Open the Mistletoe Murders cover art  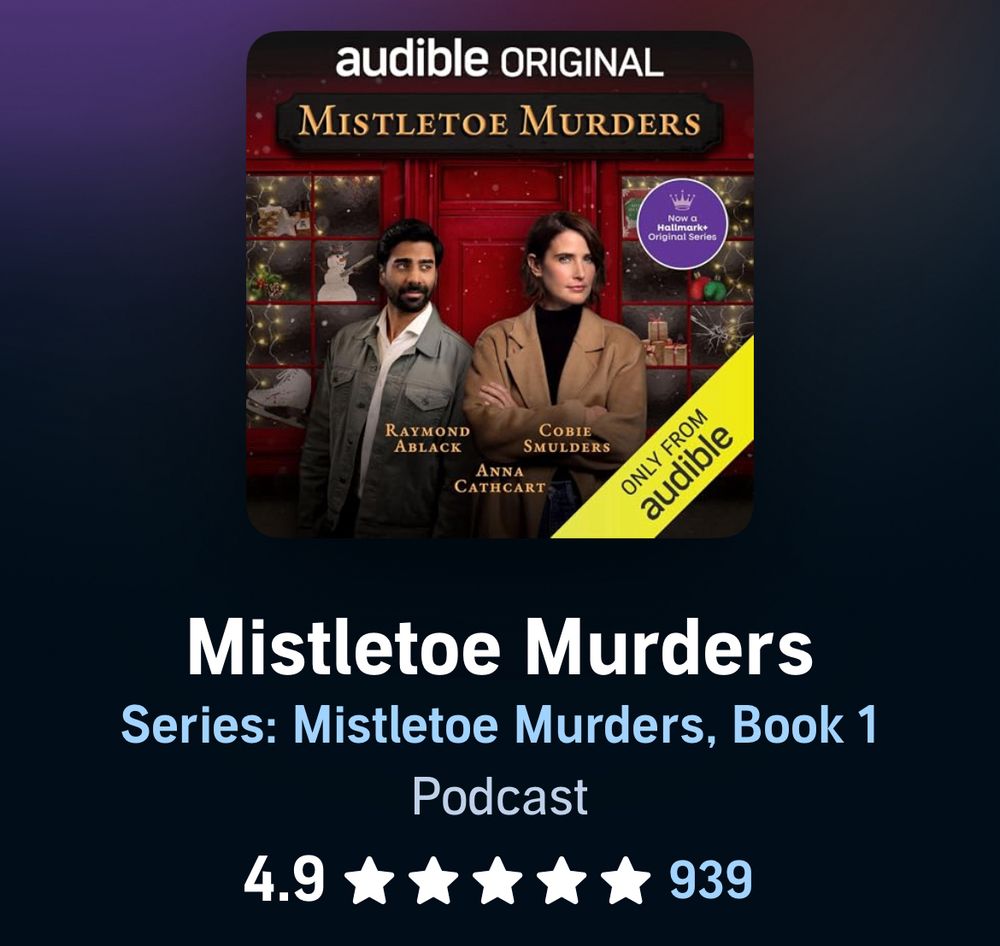[500, 285]
